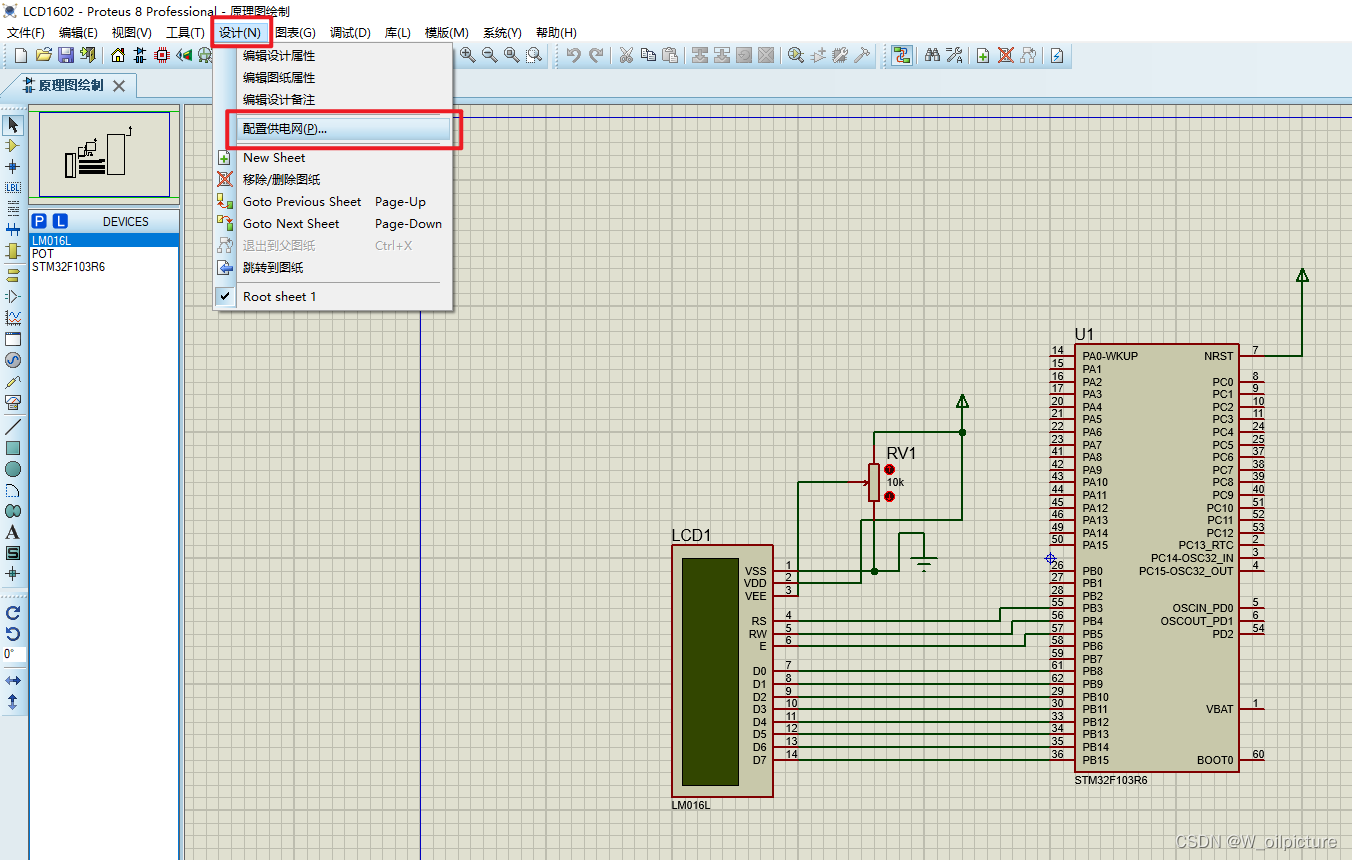This screenshot has height=860, width=1352.
Task: Select the 2D text 'A' tool
Action: [x=13, y=532]
